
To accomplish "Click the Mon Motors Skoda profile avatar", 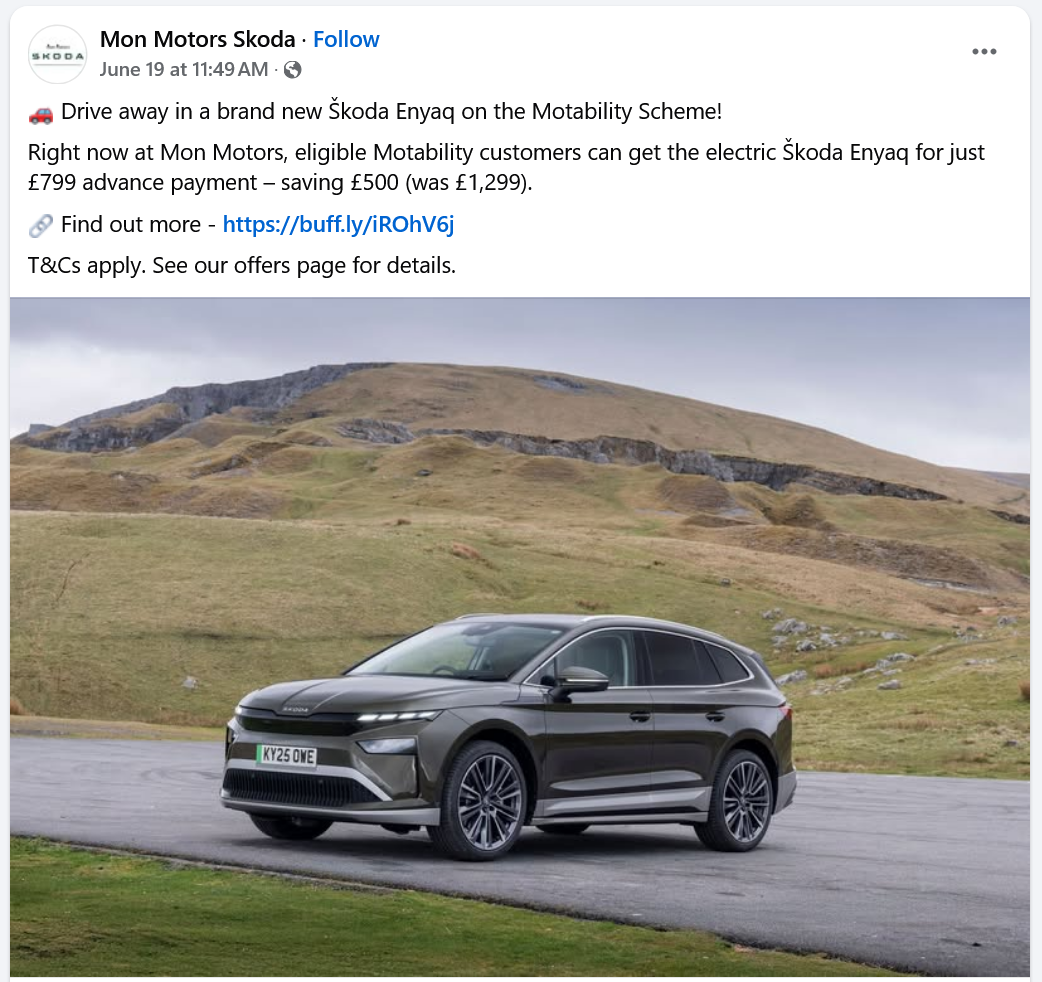I will coord(58,54).
